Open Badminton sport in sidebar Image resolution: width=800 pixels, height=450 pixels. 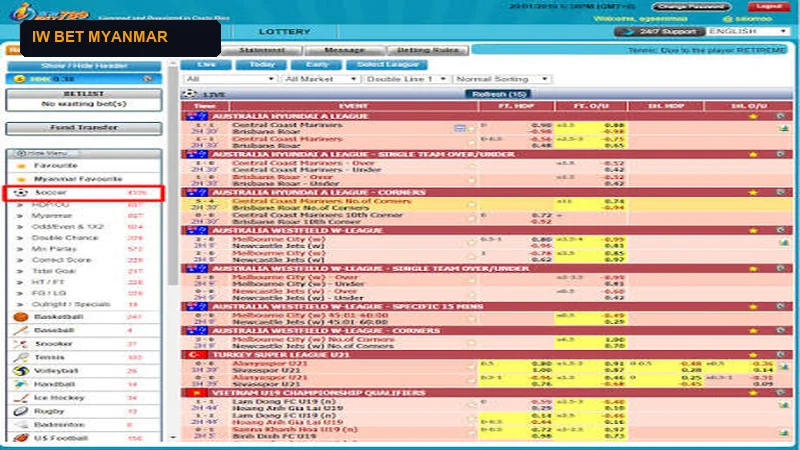(83, 424)
